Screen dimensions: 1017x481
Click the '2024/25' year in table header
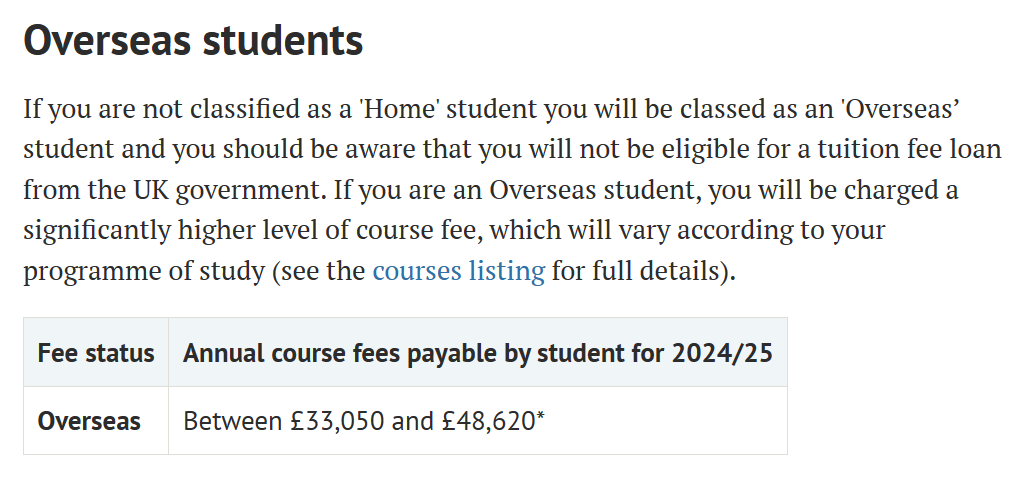pyautogui.click(x=722, y=353)
